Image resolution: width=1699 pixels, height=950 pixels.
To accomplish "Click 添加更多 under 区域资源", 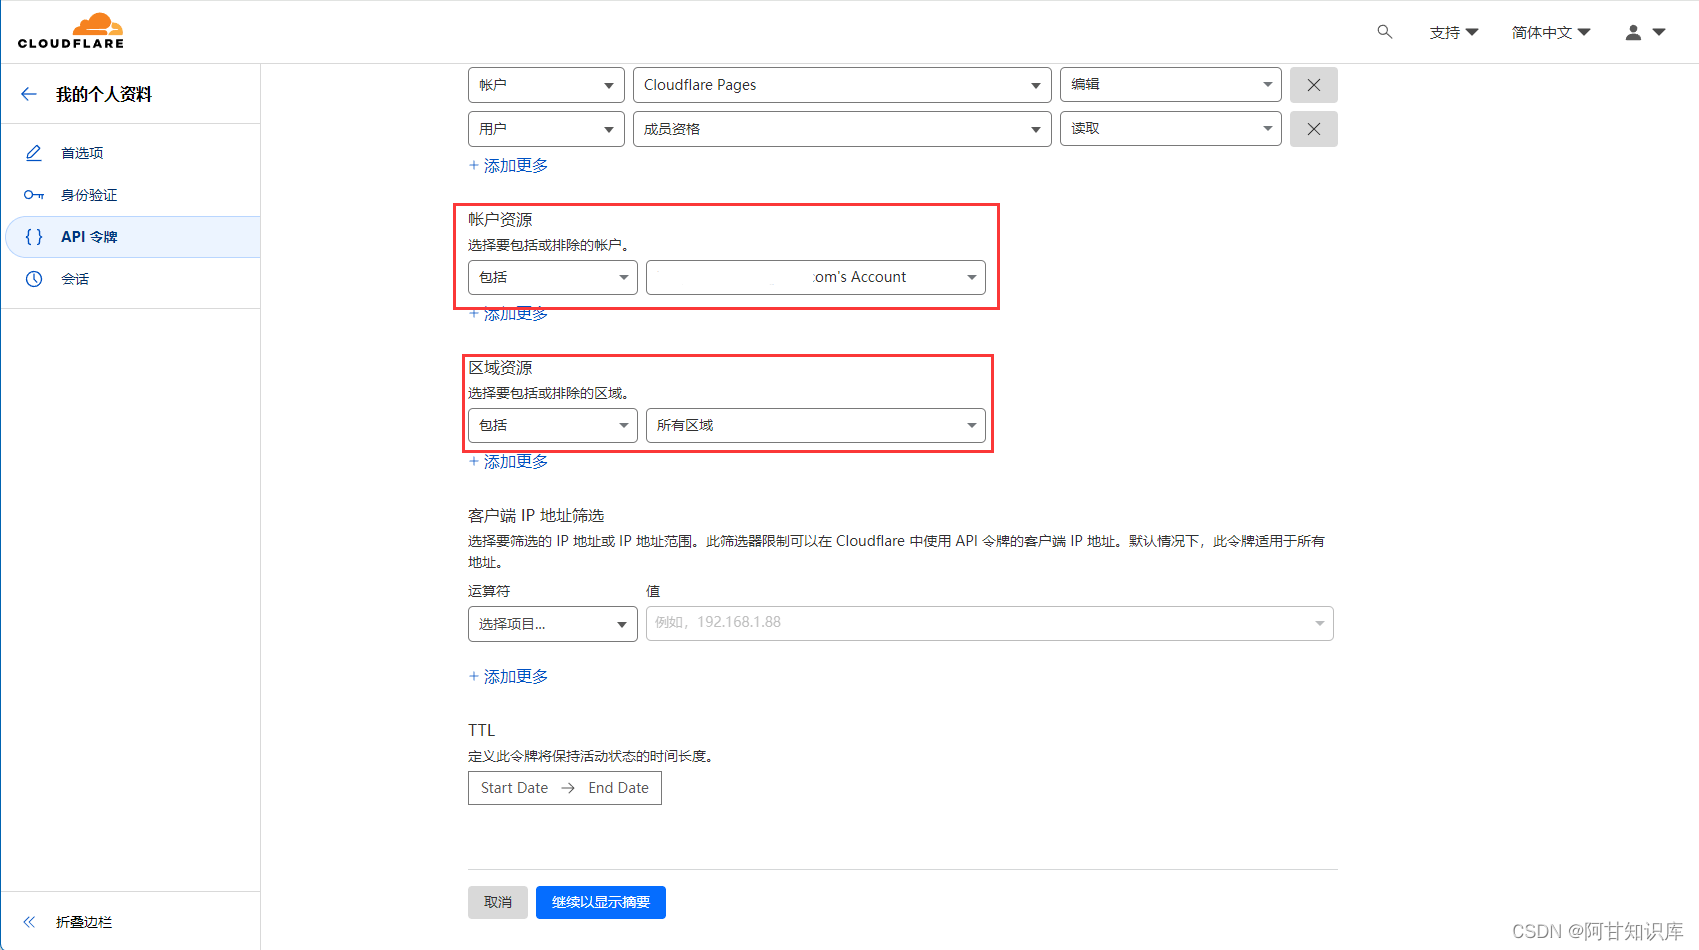I will (x=508, y=462).
